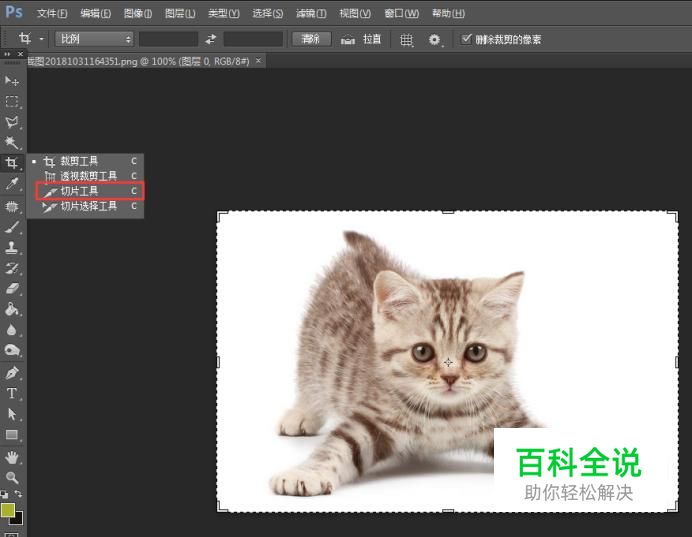Click the 清除 button
Image resolution: width=692 pixels, height=537 pixels.
coord(310,39)
